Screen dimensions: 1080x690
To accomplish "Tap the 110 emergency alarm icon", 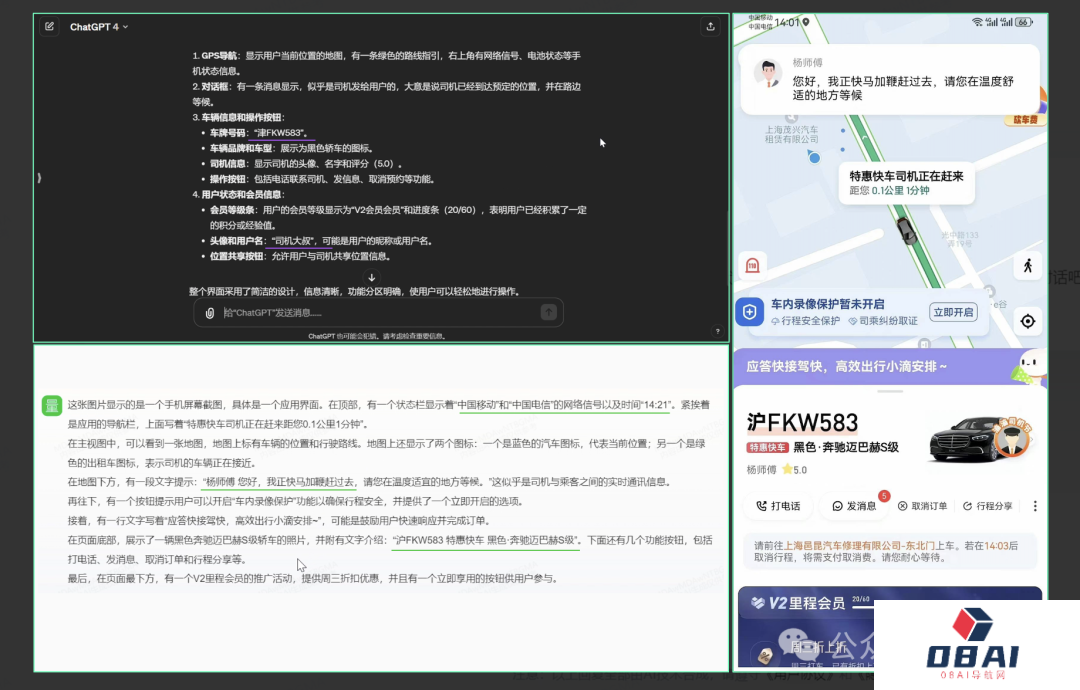I will coord(752,265).
